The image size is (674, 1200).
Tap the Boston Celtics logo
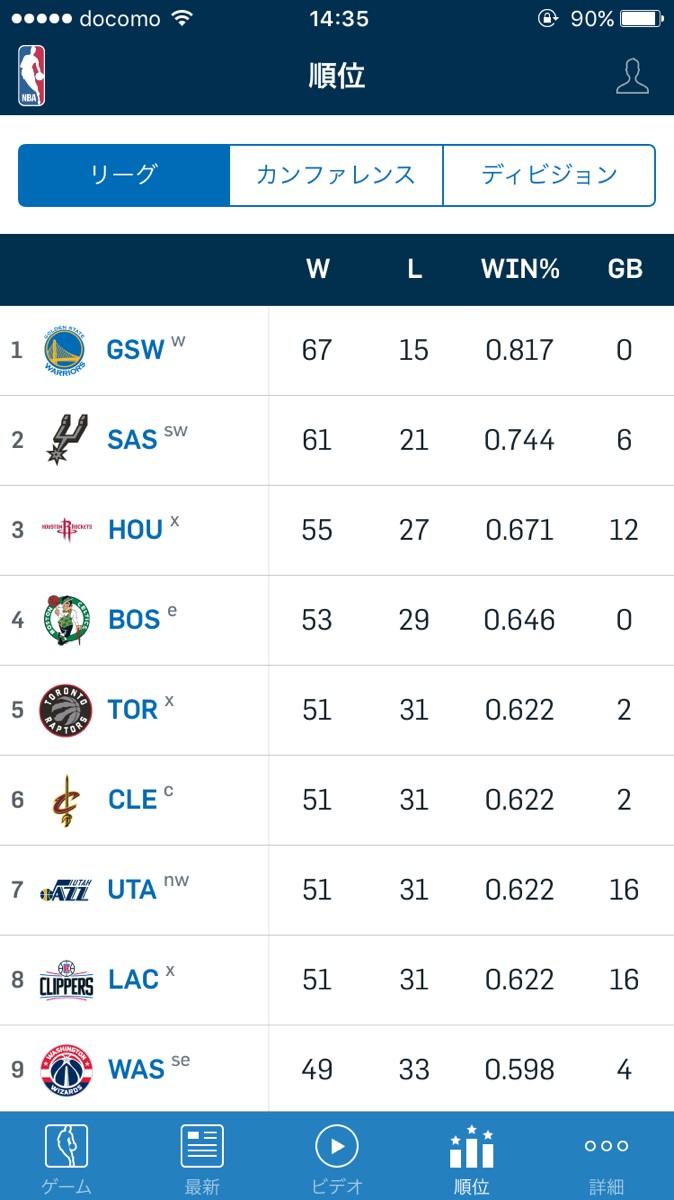pos(66,620)
